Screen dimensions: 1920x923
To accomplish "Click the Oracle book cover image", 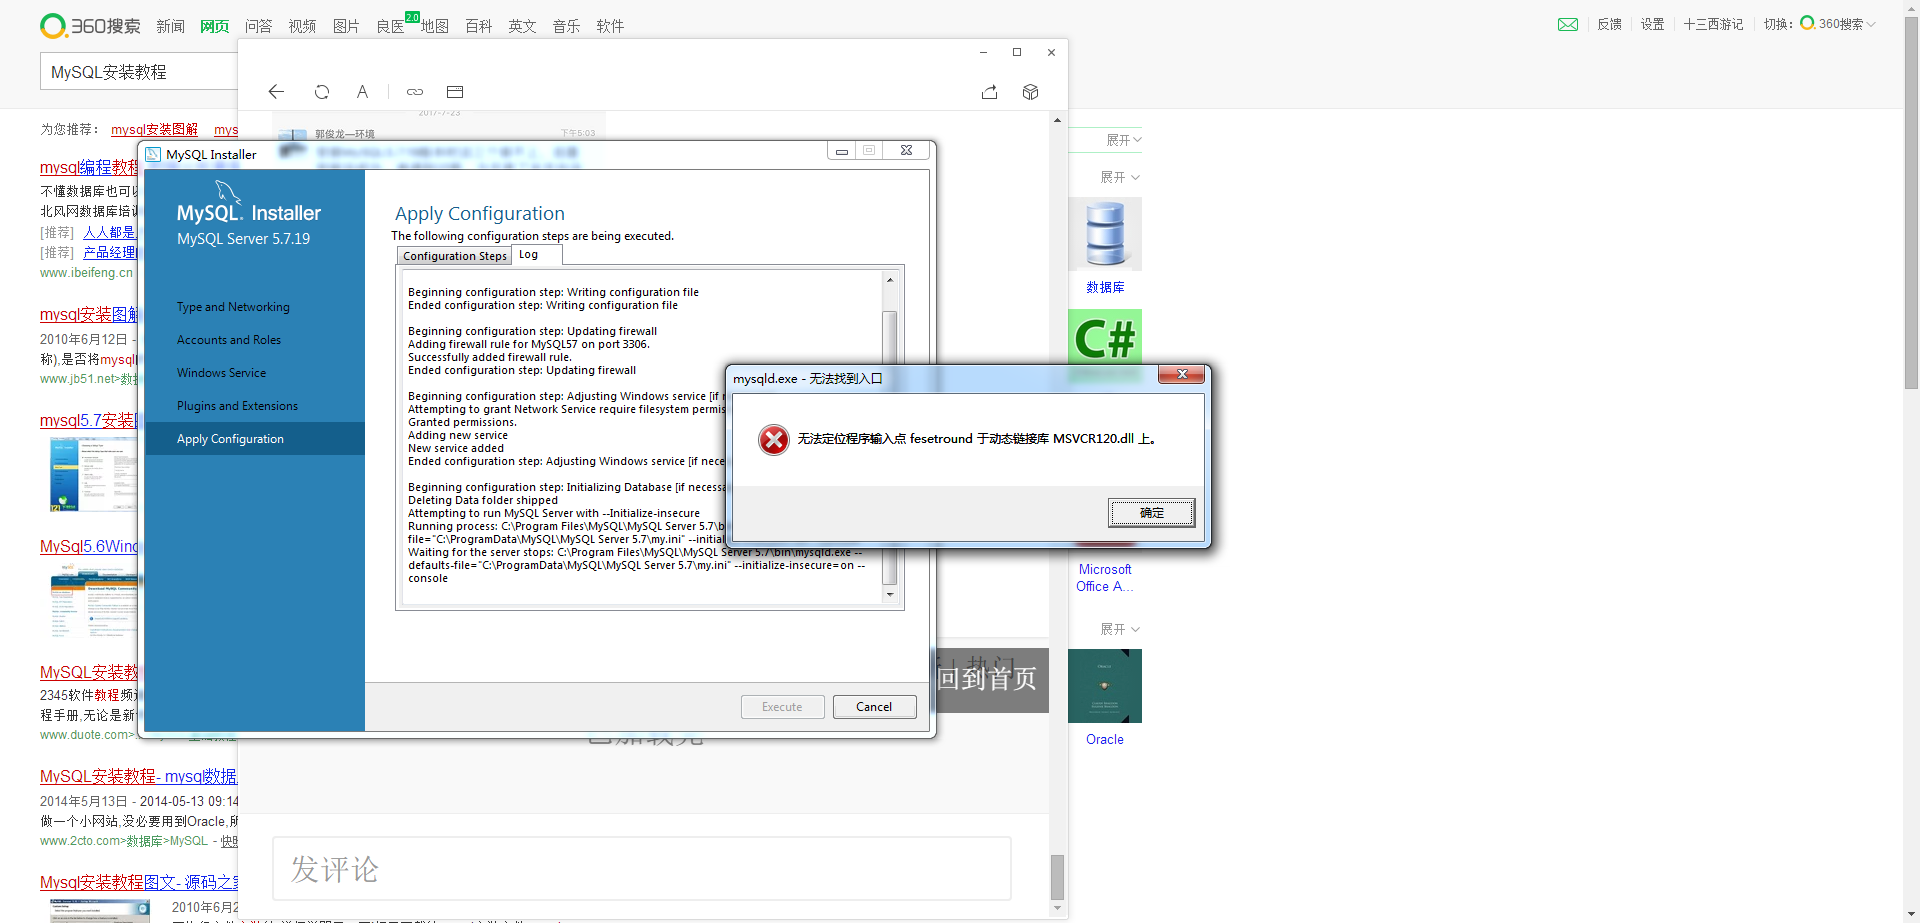I will pos(1105,686).
